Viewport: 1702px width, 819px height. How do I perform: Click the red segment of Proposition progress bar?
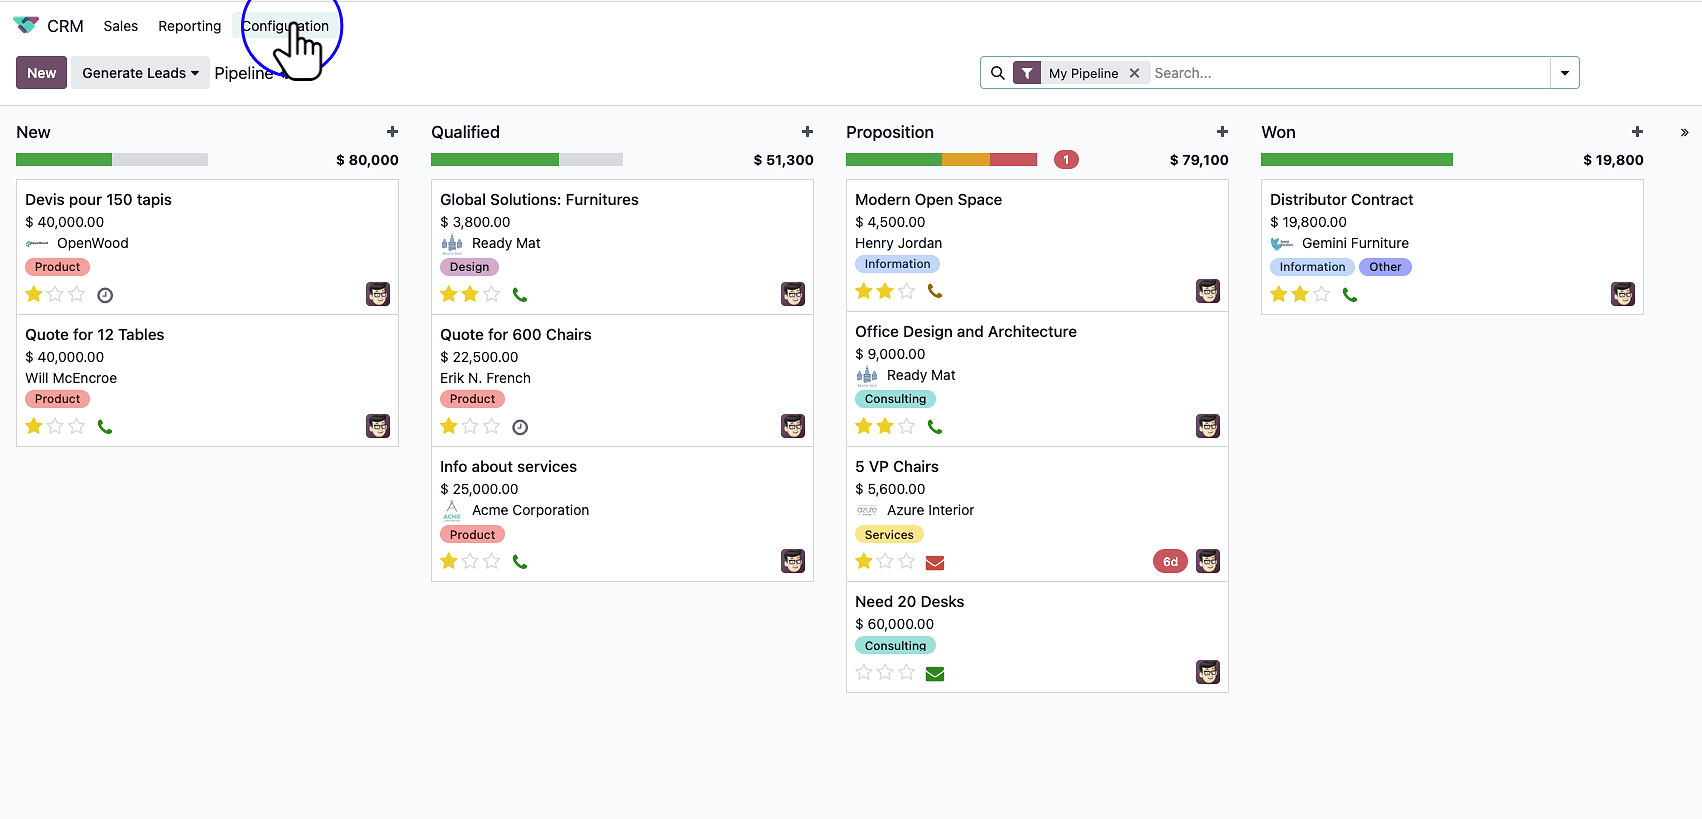click(x=1013, y=160)
